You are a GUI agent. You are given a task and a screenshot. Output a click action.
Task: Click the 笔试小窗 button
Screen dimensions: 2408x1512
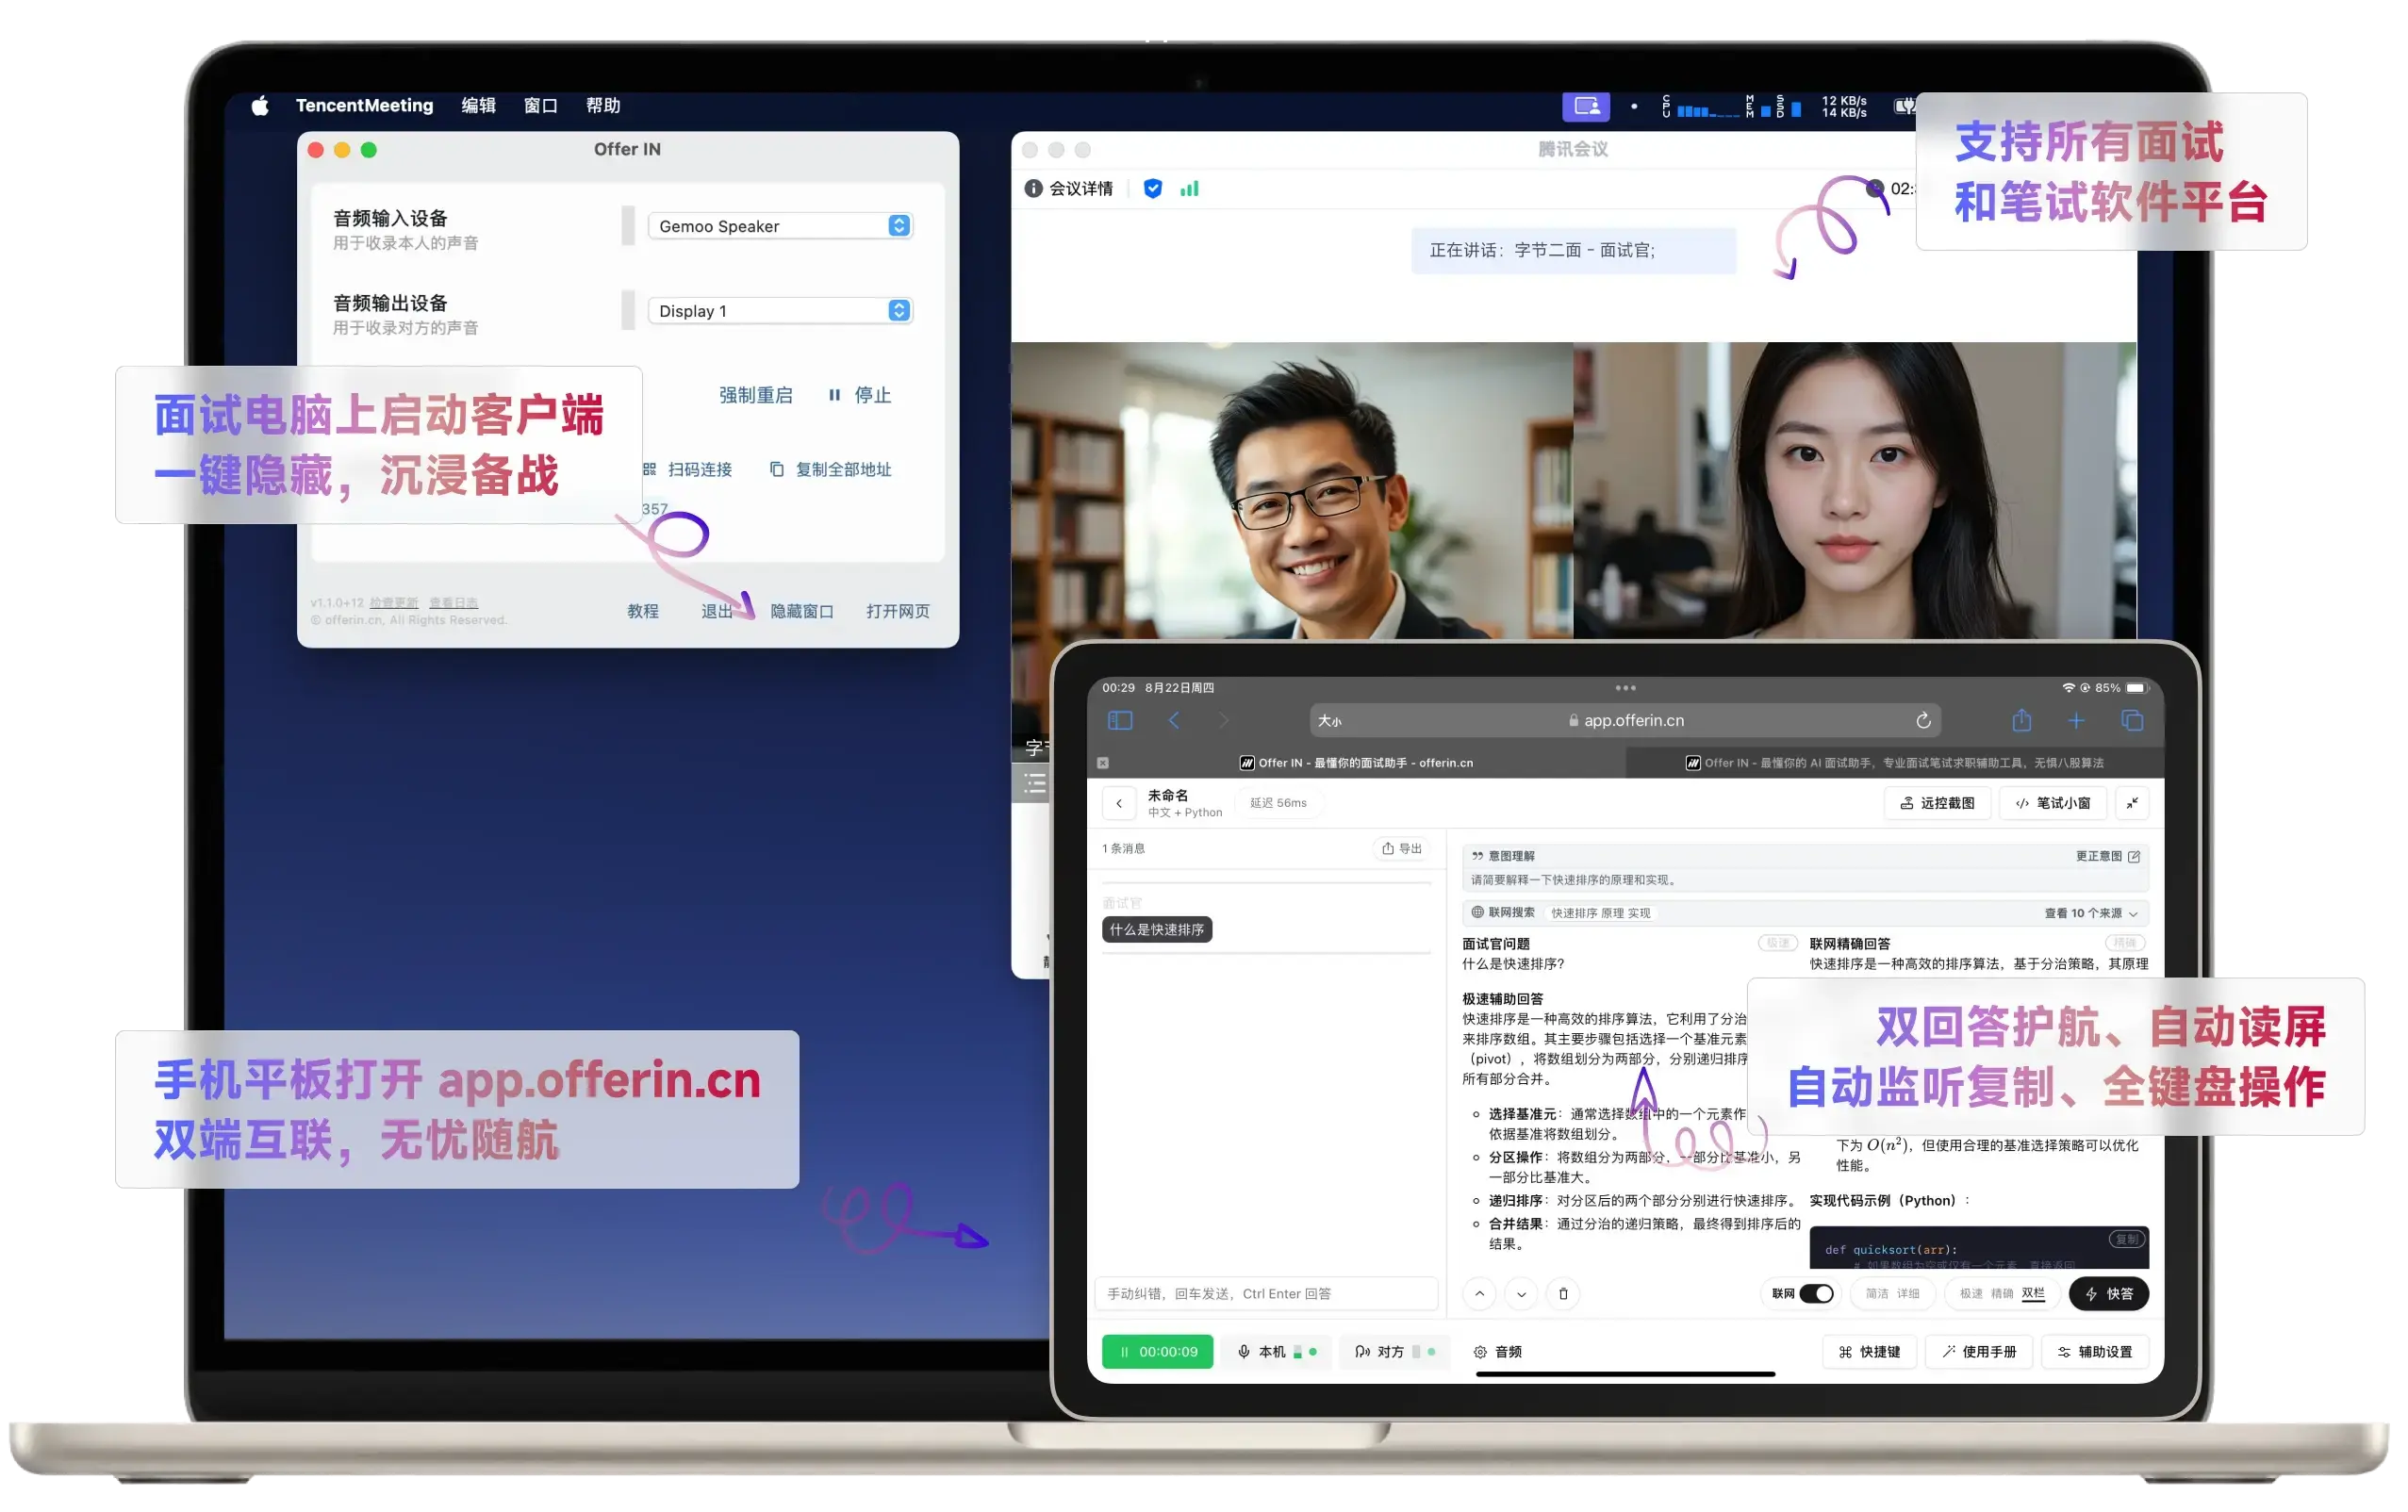tap(2053, 803)
